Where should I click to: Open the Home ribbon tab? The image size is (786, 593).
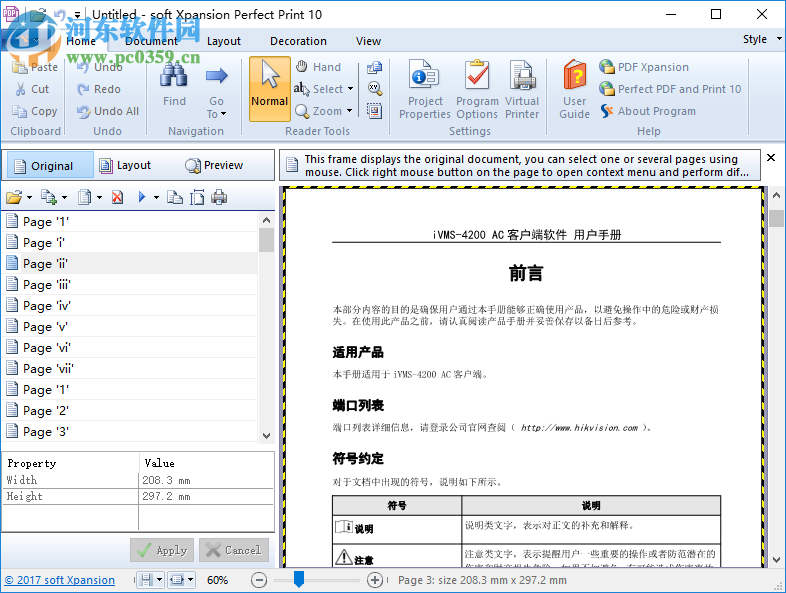pyautogui.click(x=81, y=41)
